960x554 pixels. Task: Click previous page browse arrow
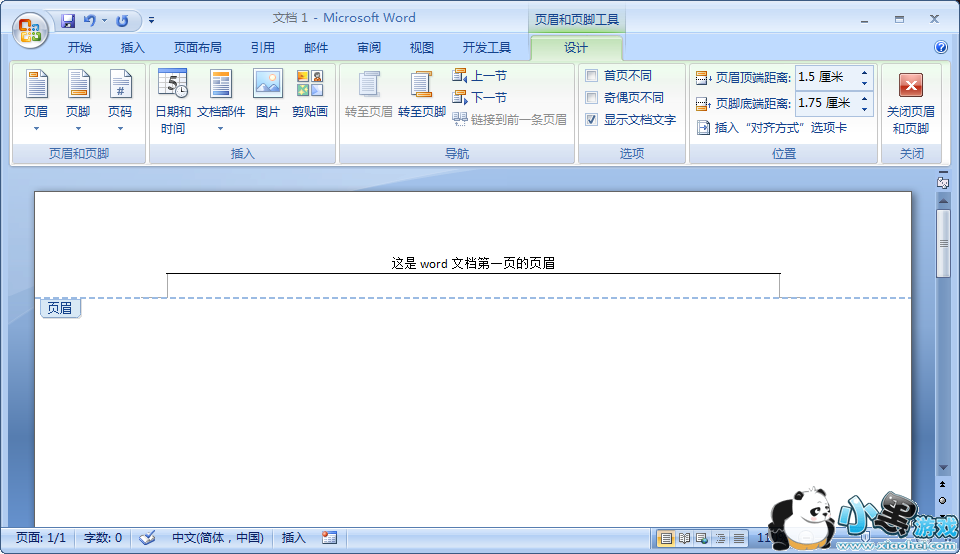pyautogui.click(x=943, y=485)
